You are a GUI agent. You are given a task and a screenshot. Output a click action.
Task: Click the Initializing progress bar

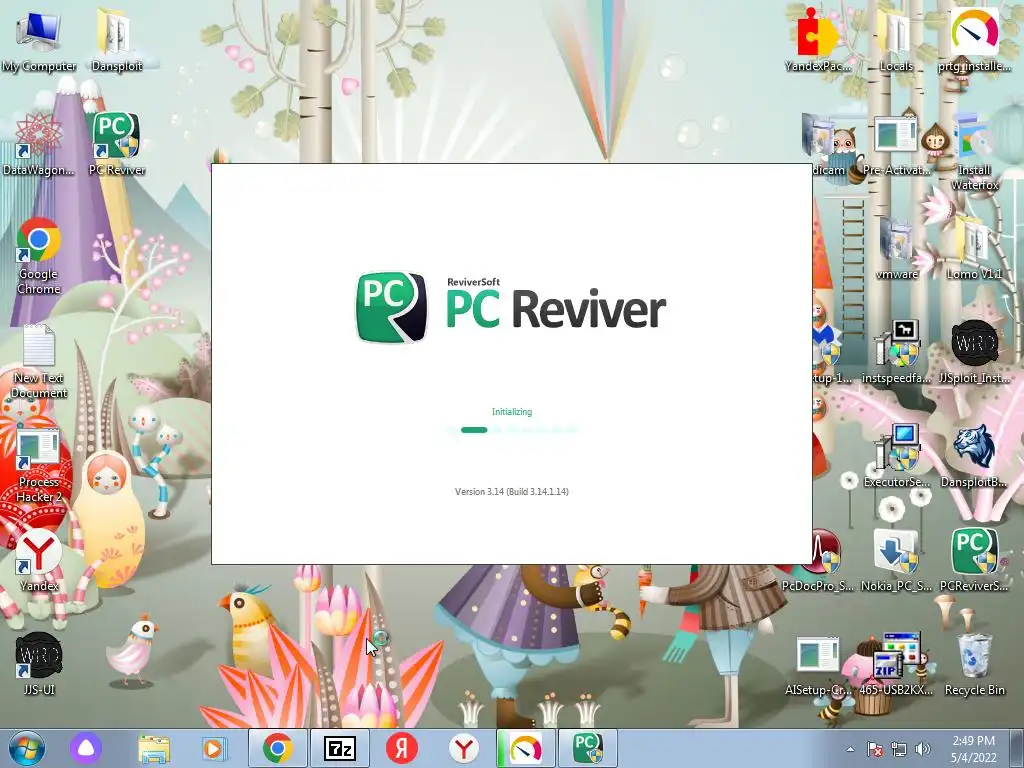(512, 430)
